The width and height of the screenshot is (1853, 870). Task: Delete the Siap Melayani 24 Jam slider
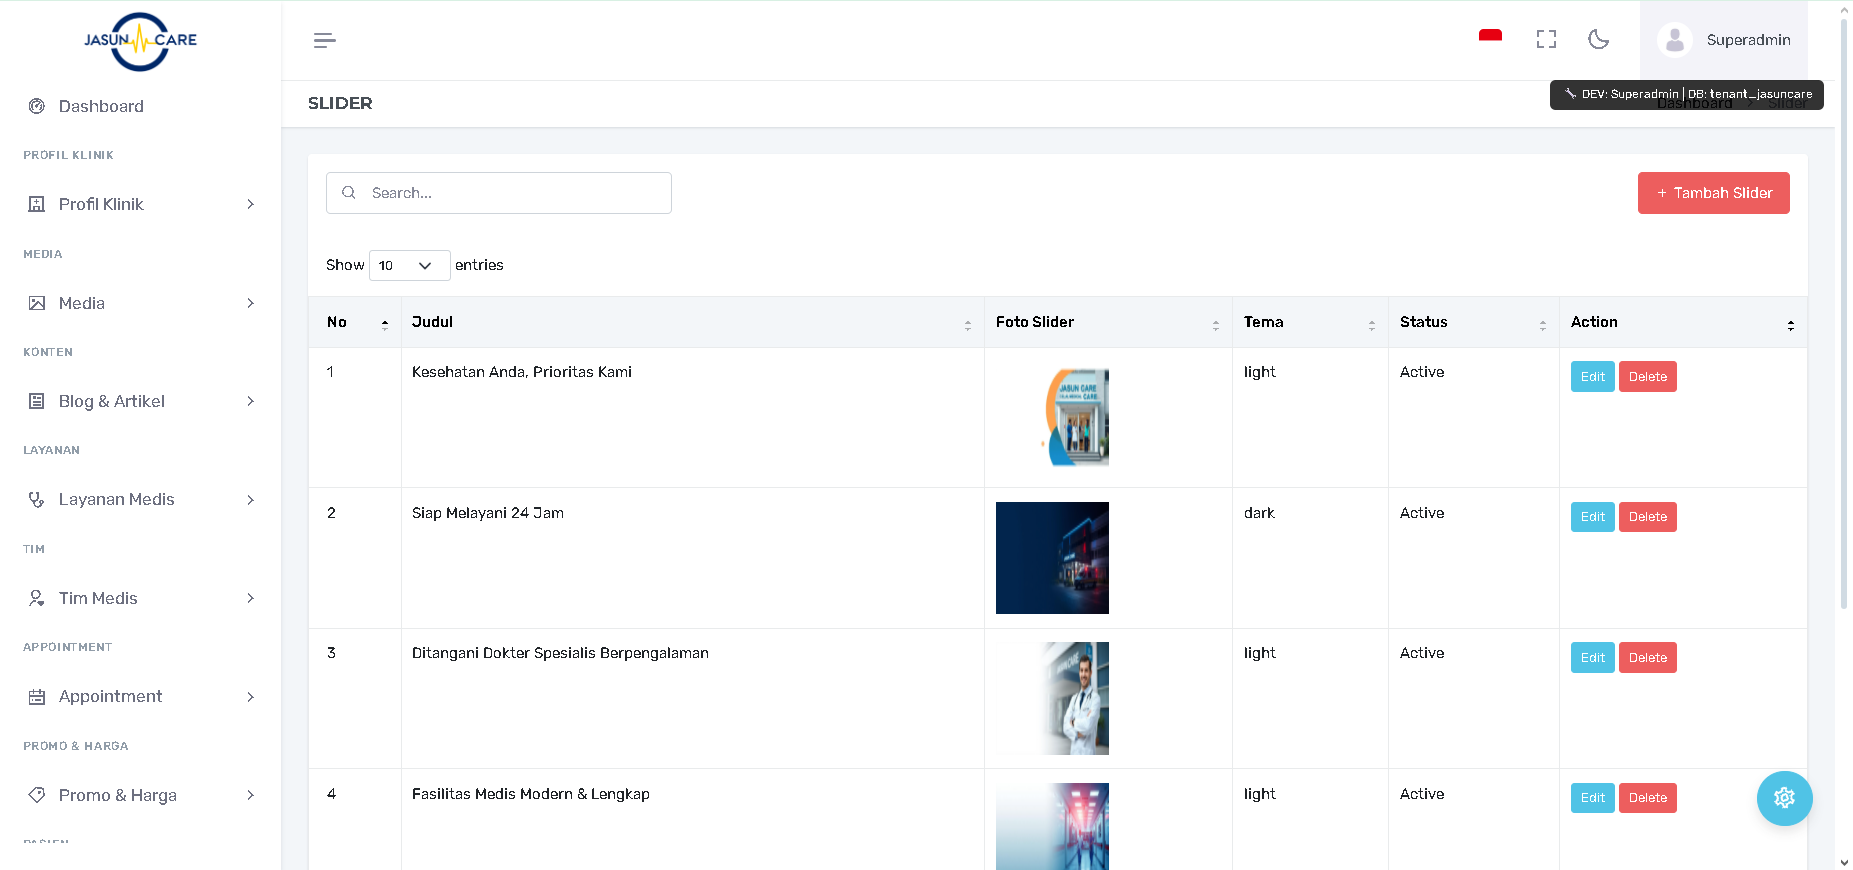1647,517
